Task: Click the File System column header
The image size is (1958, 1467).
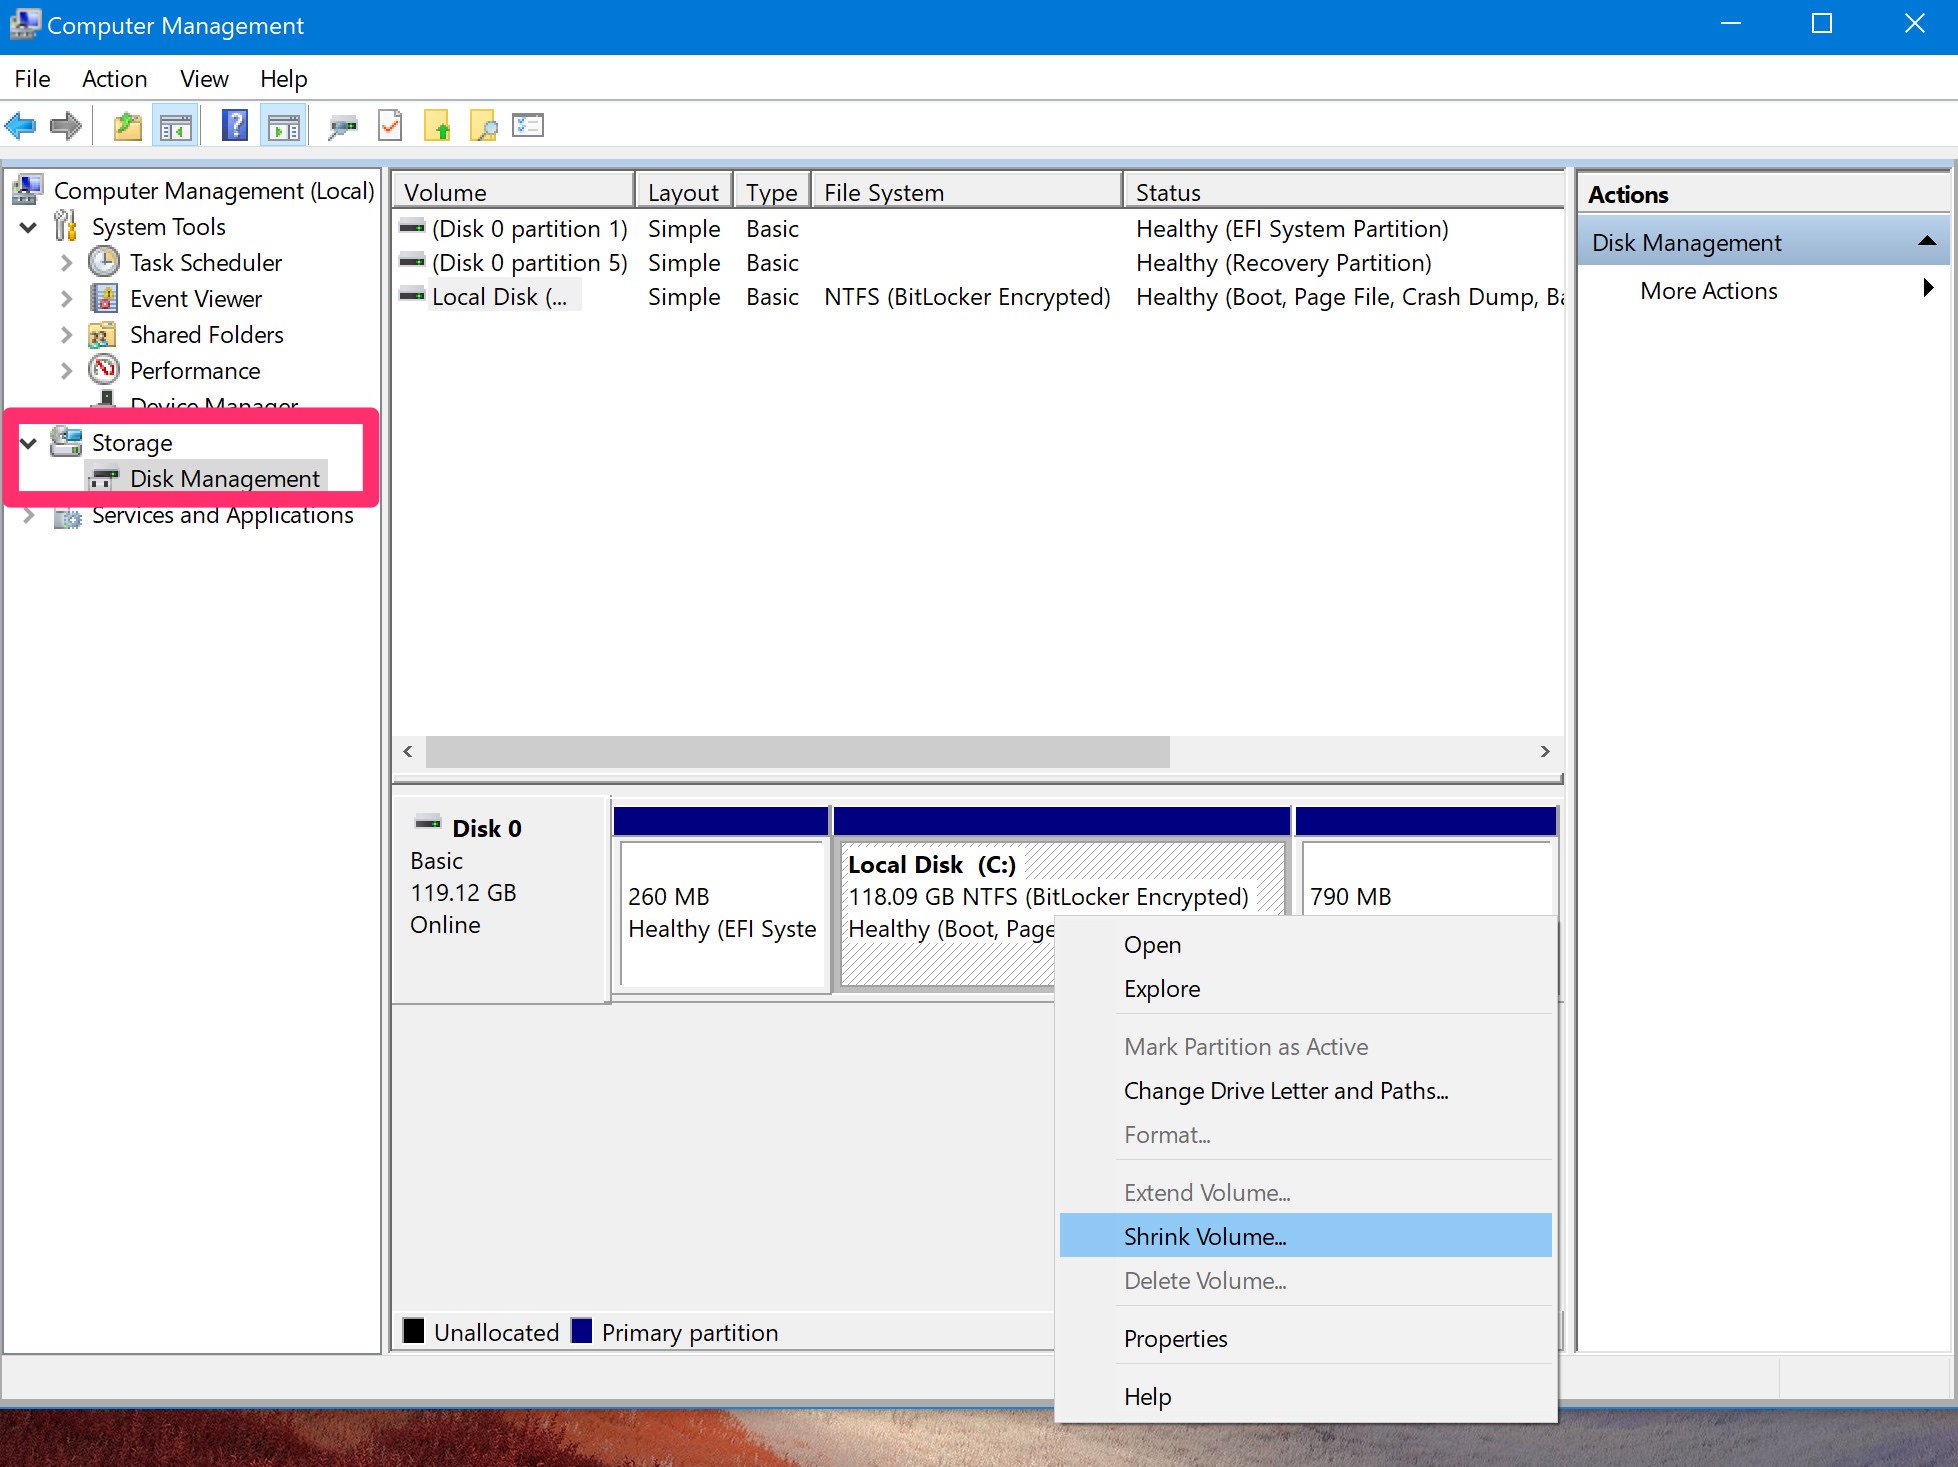Action: pyautogui.click(x=967, y=191)
